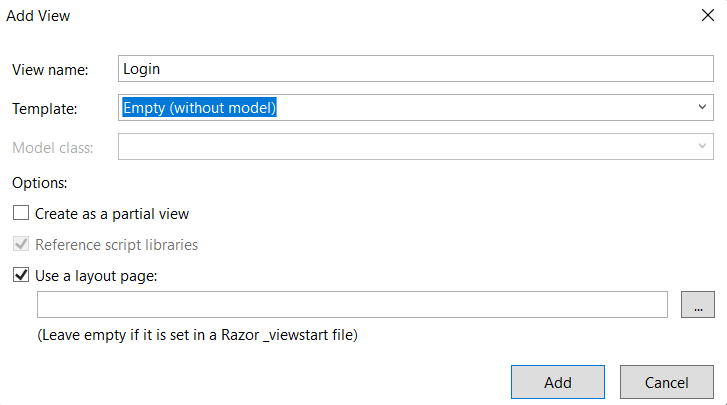Expand the Template dropdown arrow
Image resolution: width=727 pixels, height=405 pixels.
702,107
